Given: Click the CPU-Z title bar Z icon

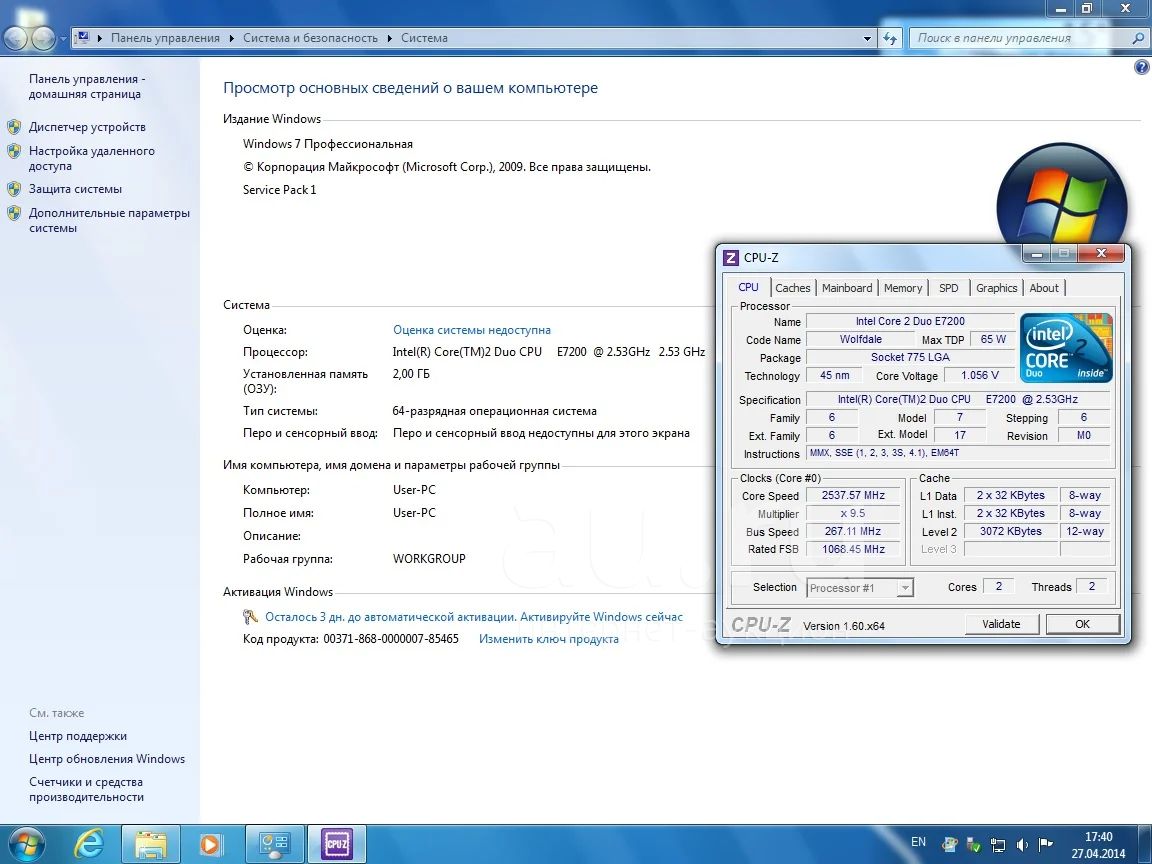Looking at the screenshot, I should click(730, 258).
